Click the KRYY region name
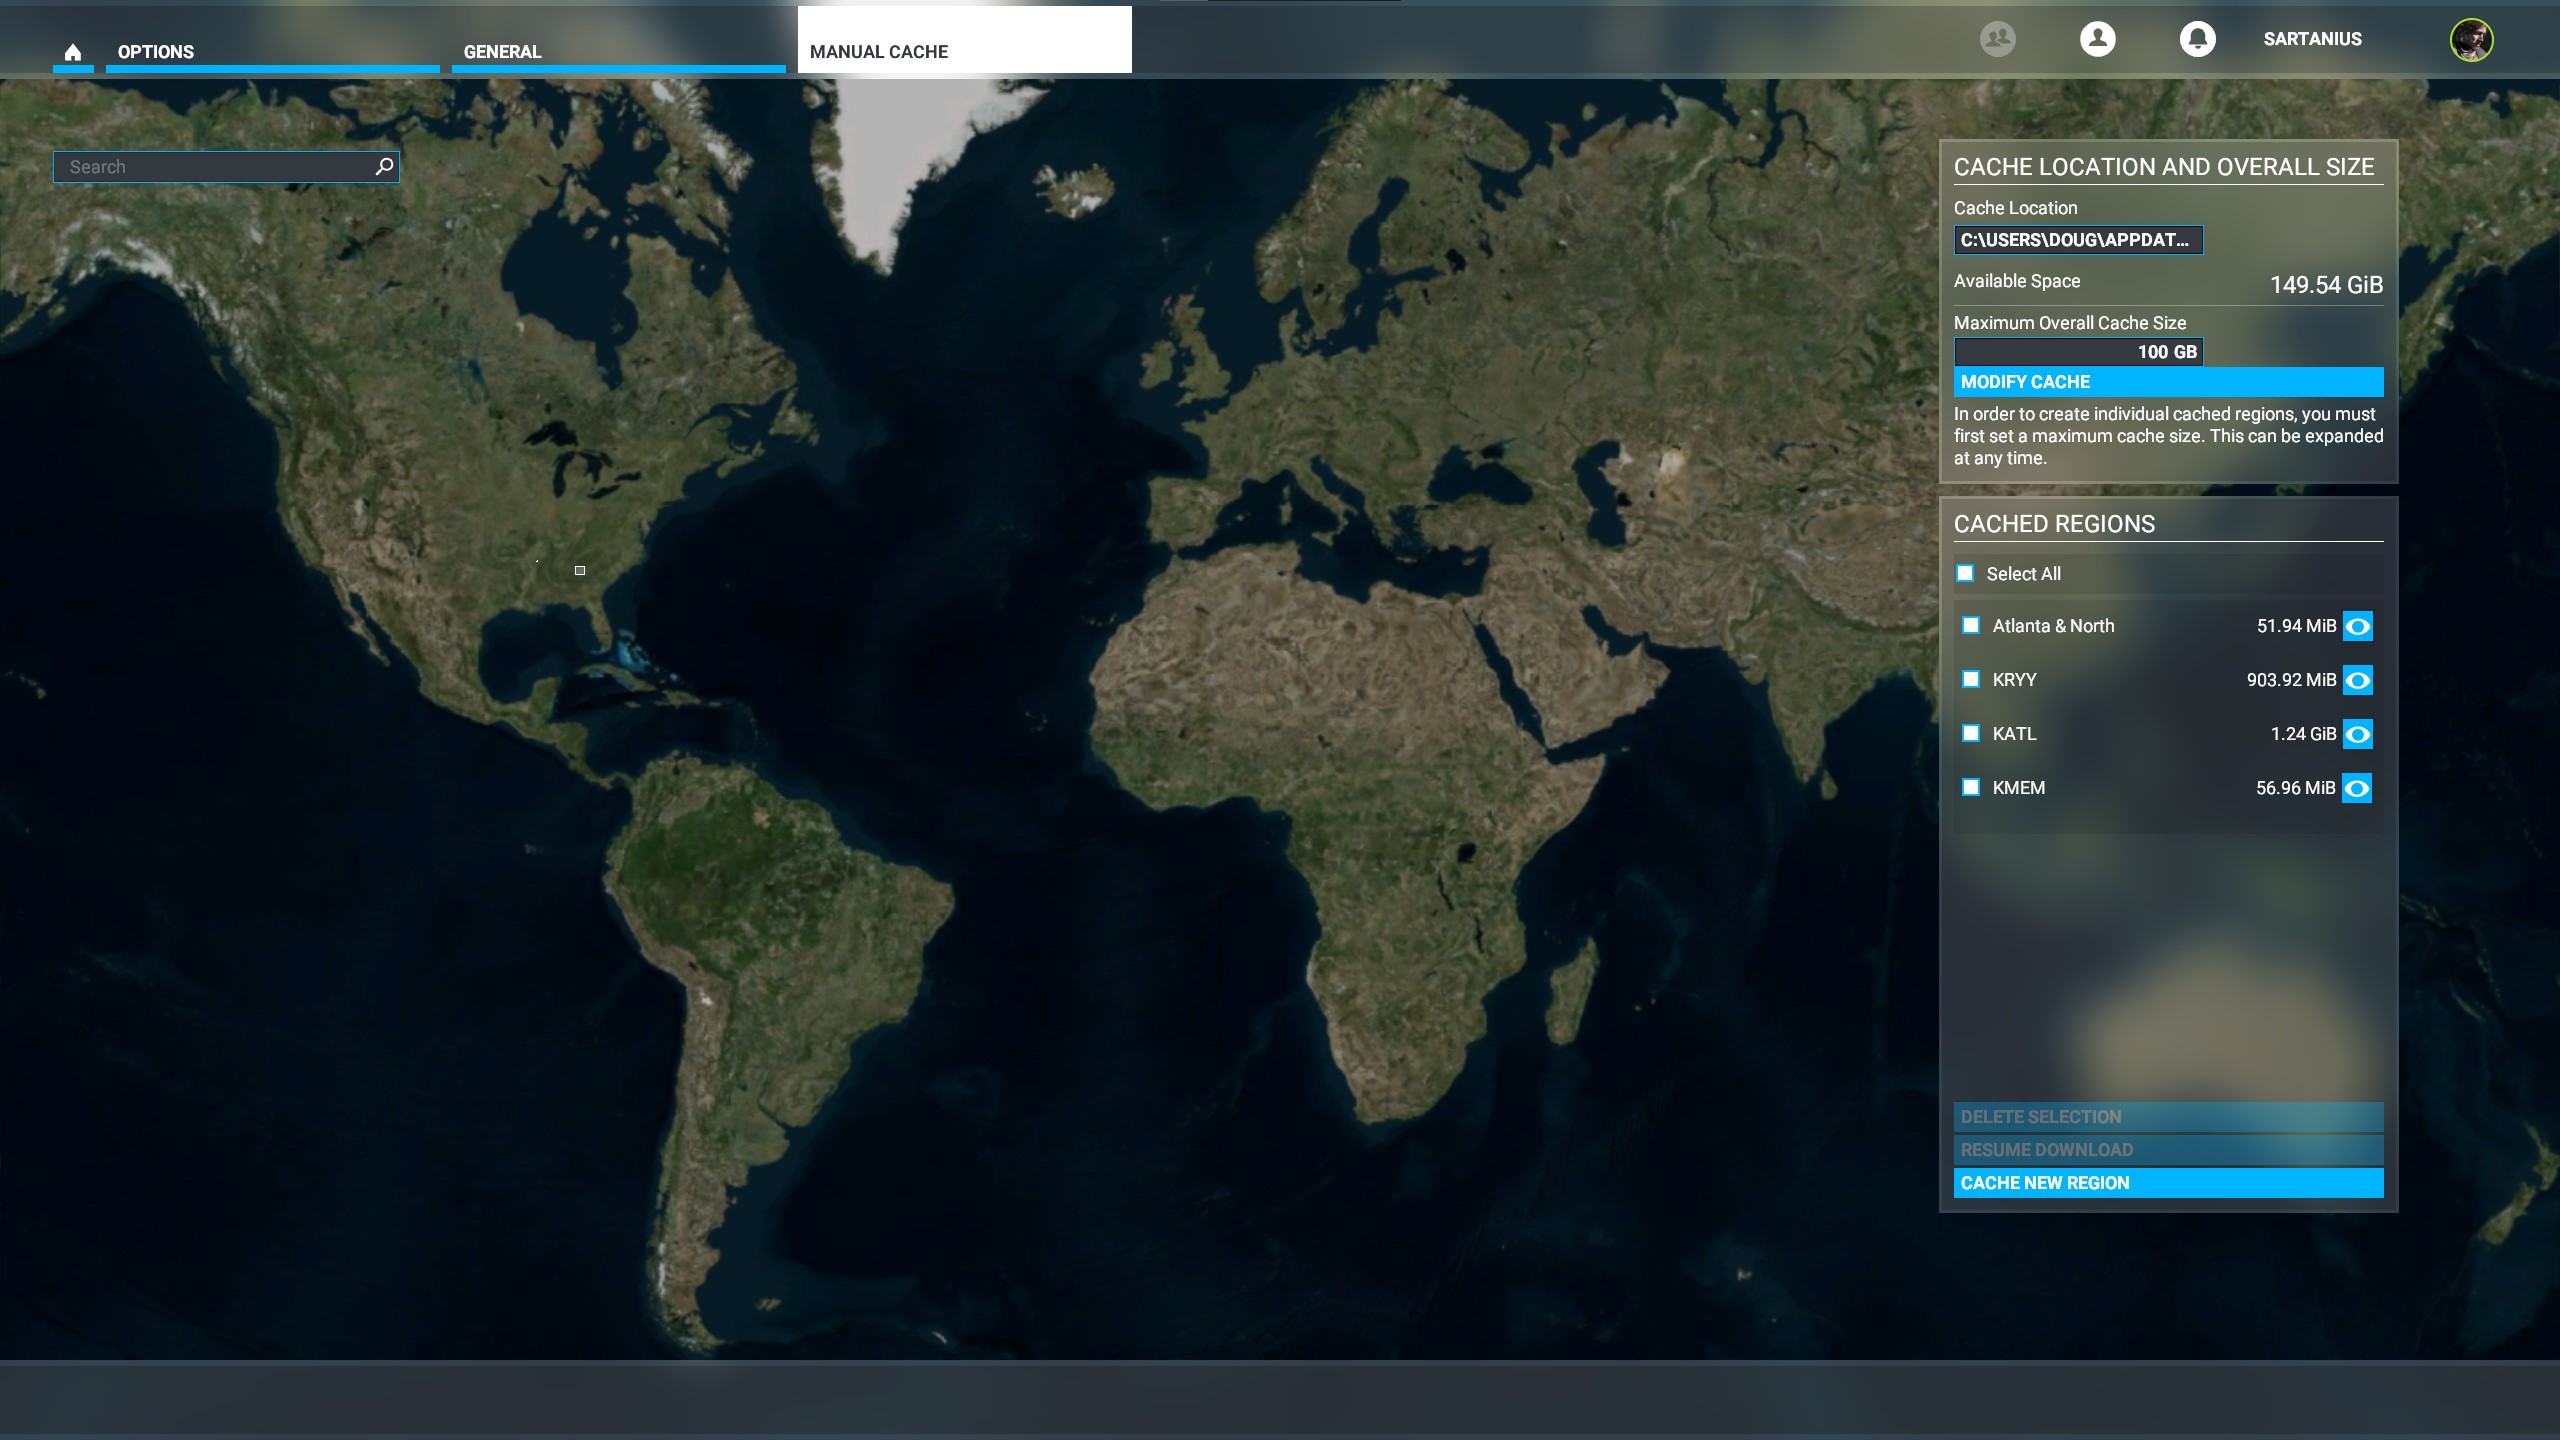The height and width of the screenshot is (1440, 2560). (x=2014, y=680)
